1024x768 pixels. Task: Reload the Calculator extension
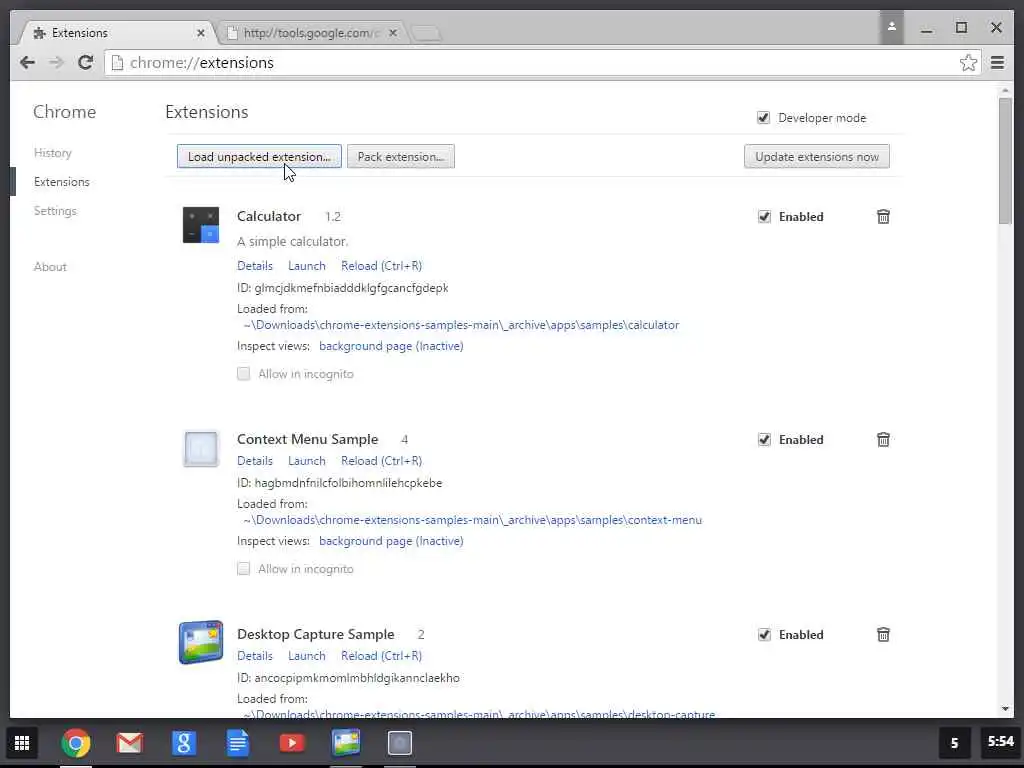381,266
